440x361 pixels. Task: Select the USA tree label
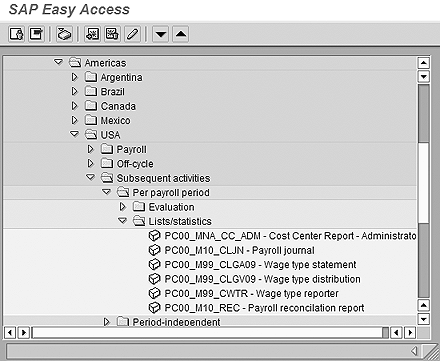[x=110, y=135]
